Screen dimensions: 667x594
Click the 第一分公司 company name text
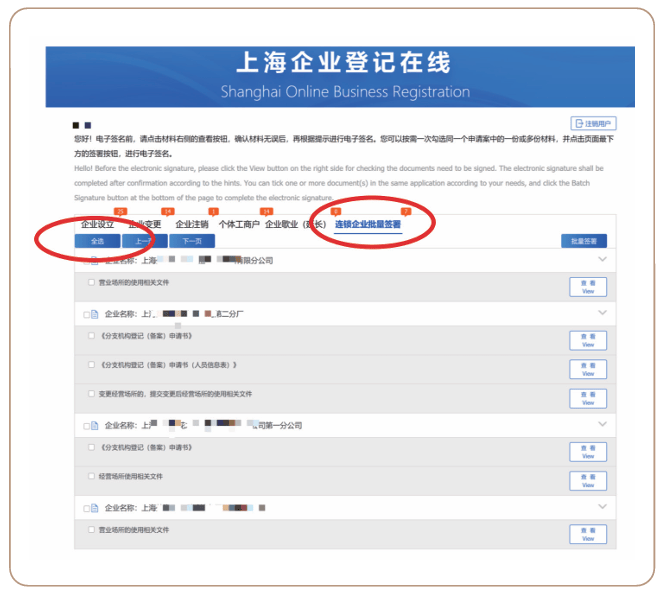203,425
